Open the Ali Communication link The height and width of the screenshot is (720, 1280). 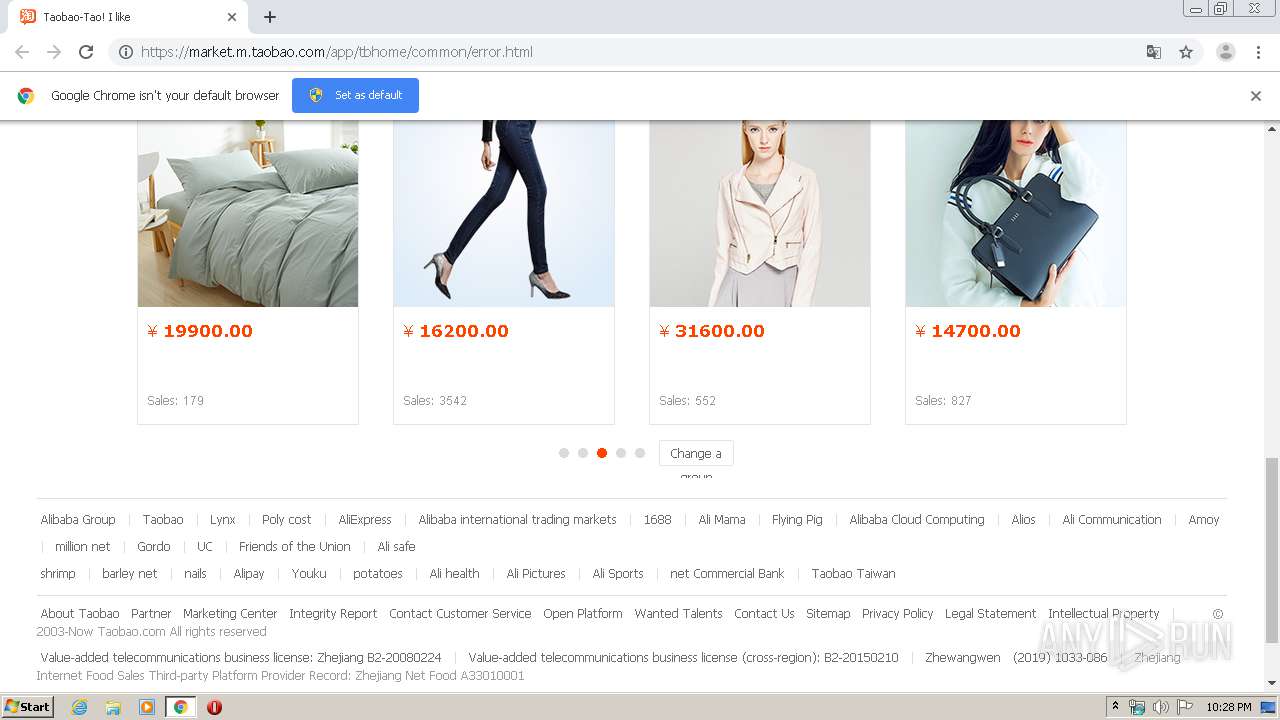1112,520
